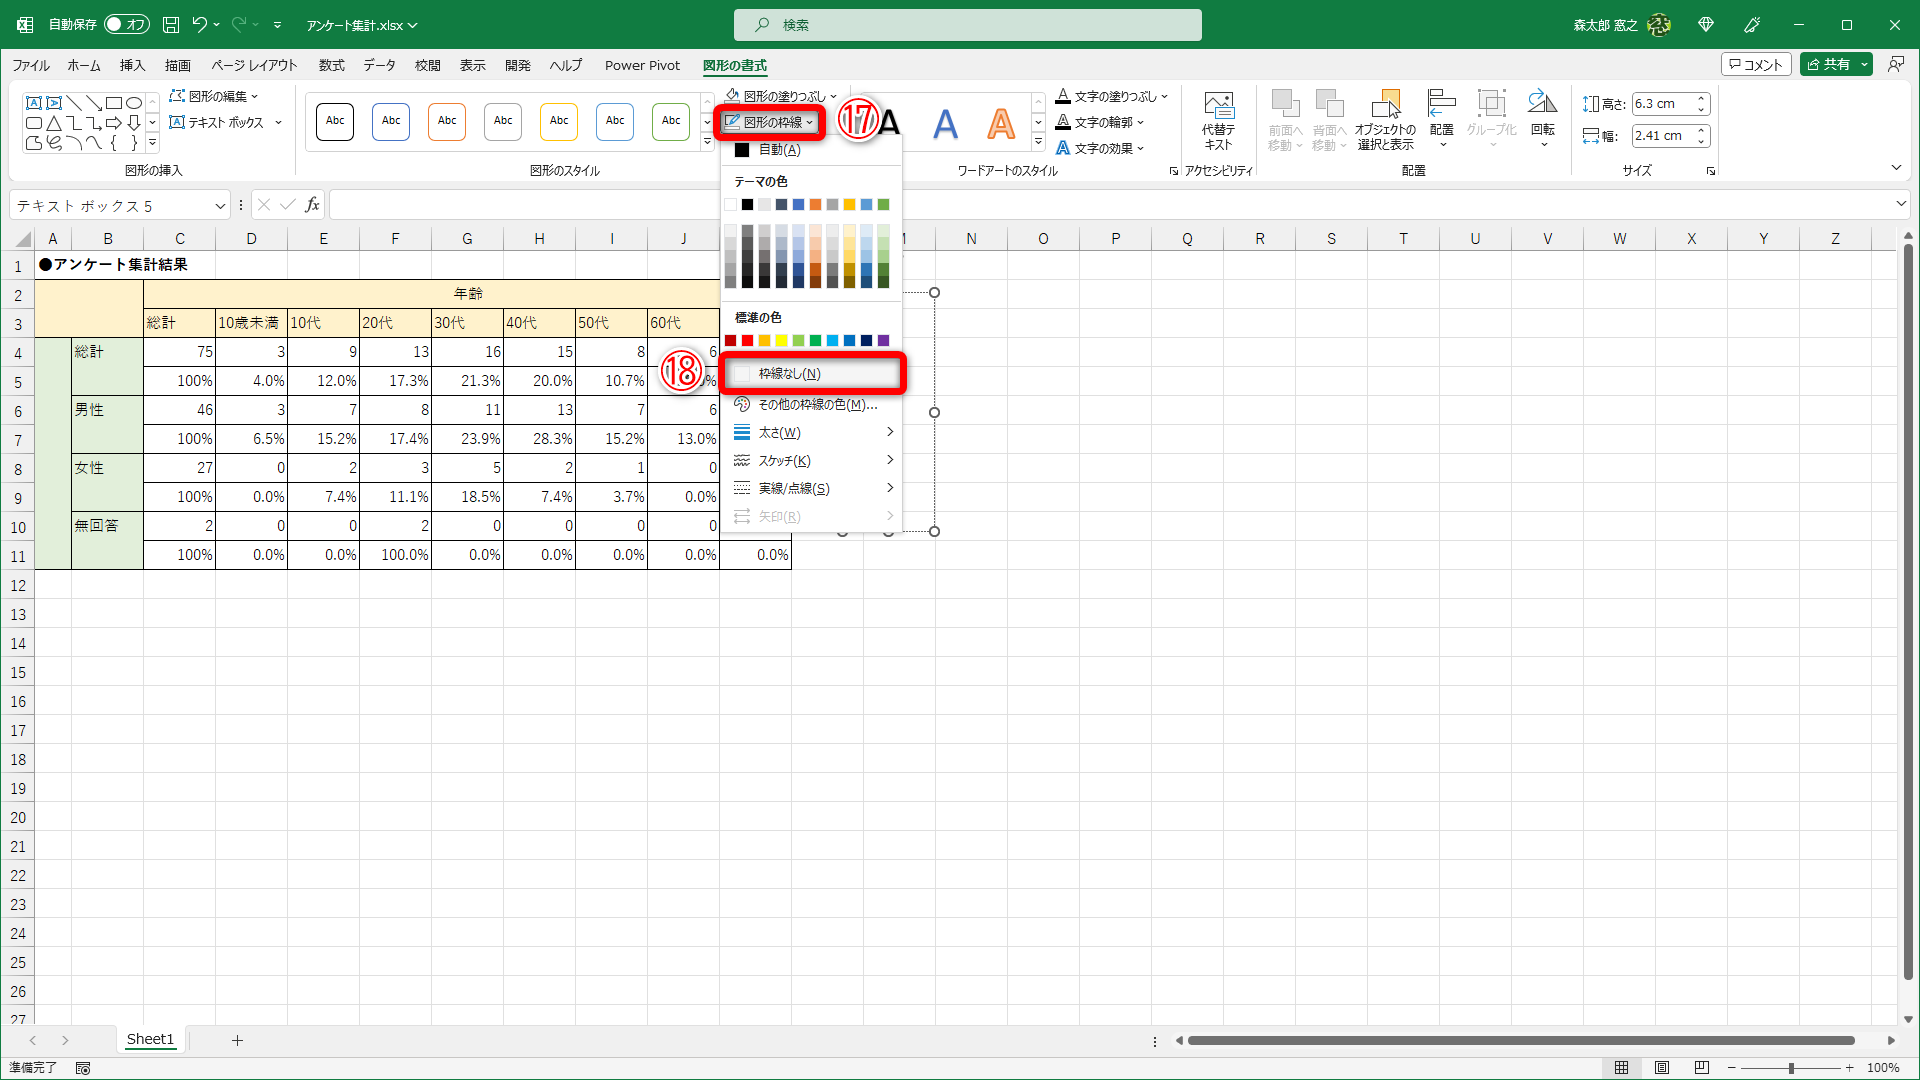Image resolution: width=1920 pixels, height=1080 pixels.
Task: Toggle the AutoSave (自動保存) switch
Action: (126, 24)
